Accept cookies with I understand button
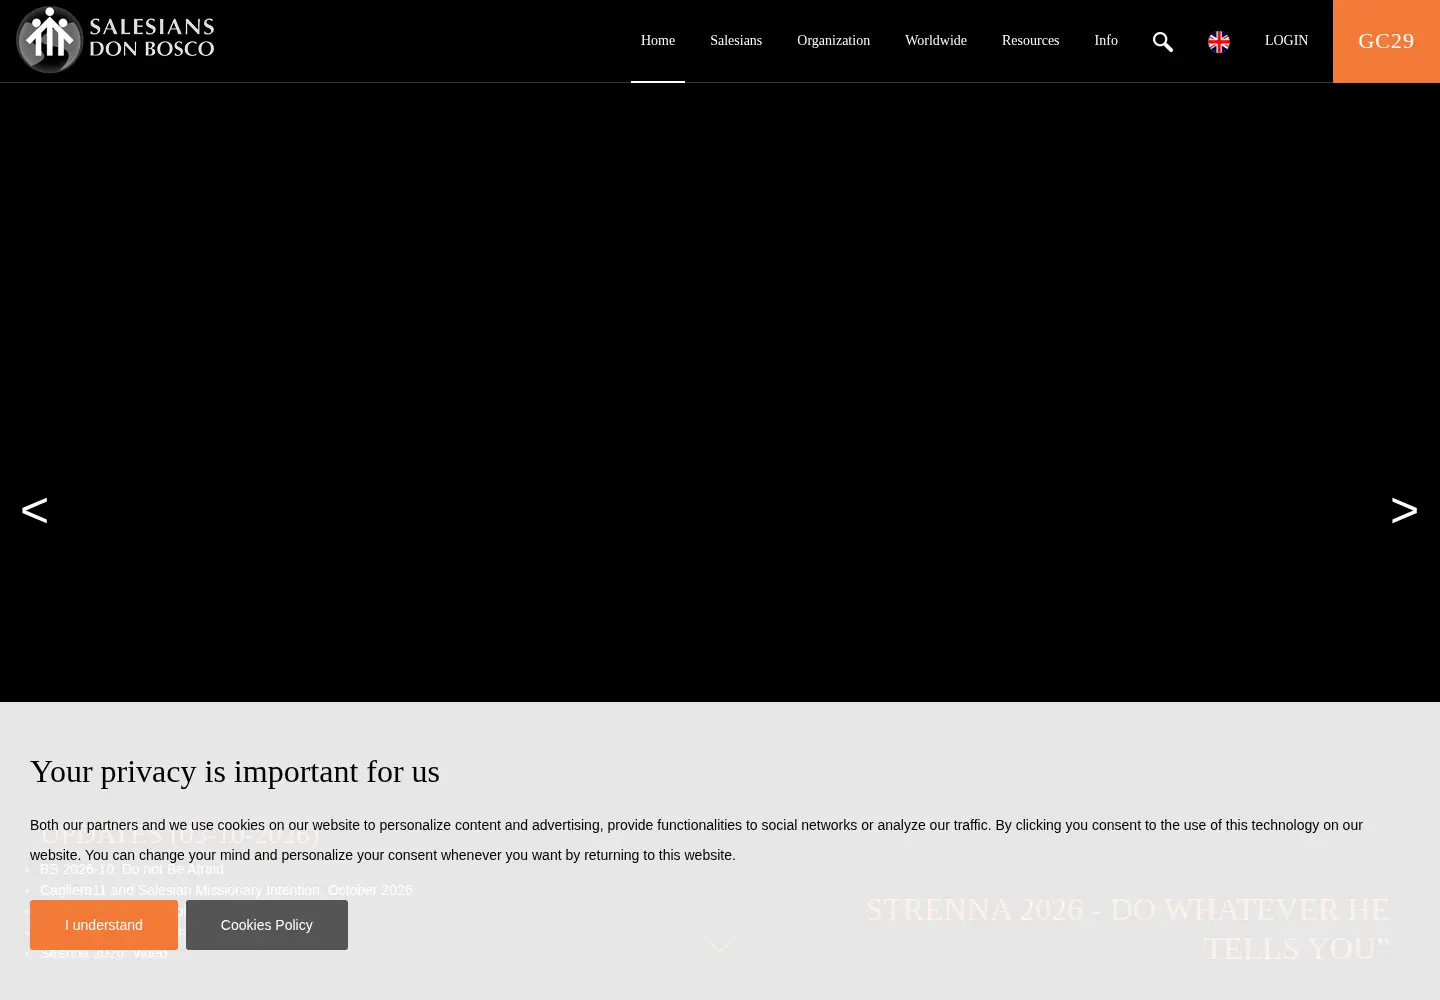The width and height of the screenshot is (1440, 1000). coord(104,925)
